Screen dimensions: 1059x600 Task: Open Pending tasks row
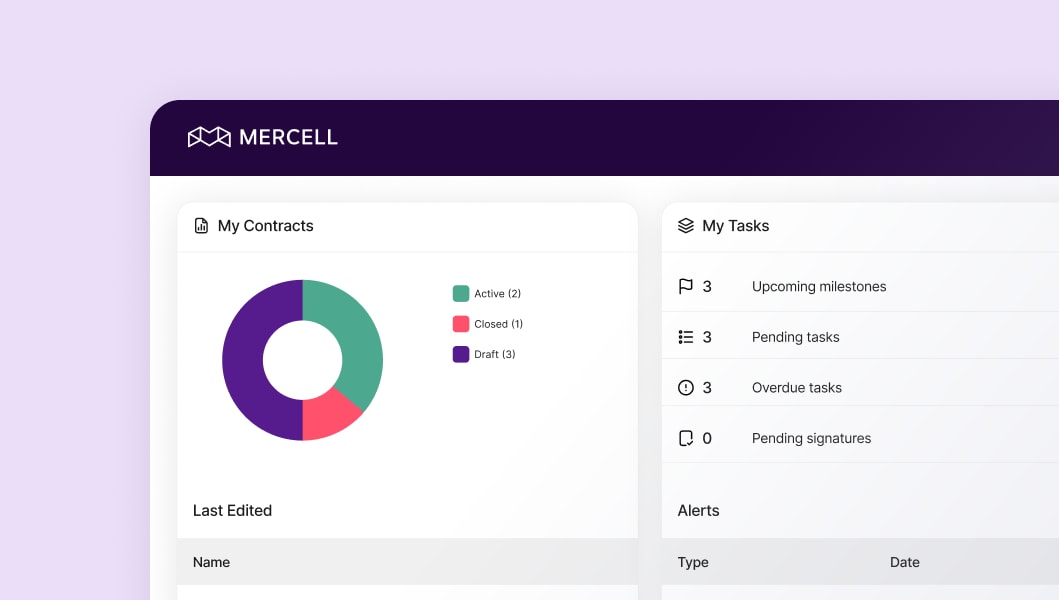pyautogui.click(x=860, y=337)
